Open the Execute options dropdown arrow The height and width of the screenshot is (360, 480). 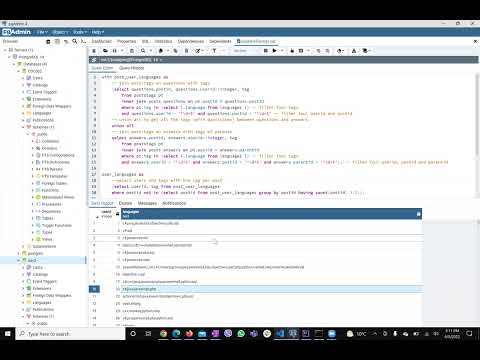[282, 51]
